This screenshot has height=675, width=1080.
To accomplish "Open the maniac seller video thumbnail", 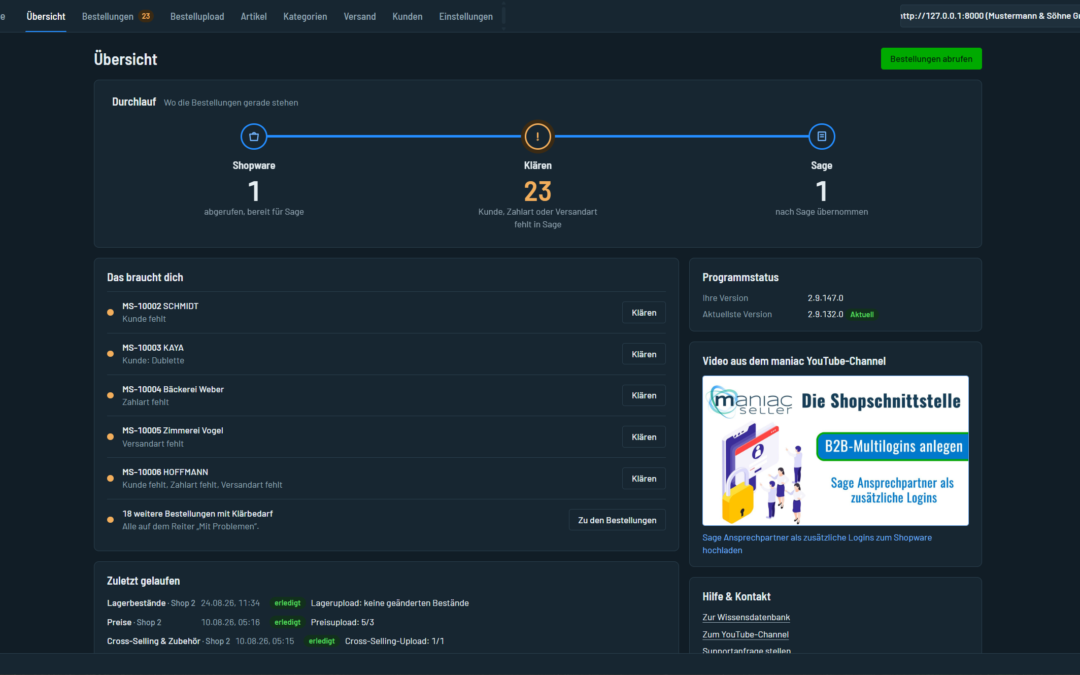I will (835, 450).
